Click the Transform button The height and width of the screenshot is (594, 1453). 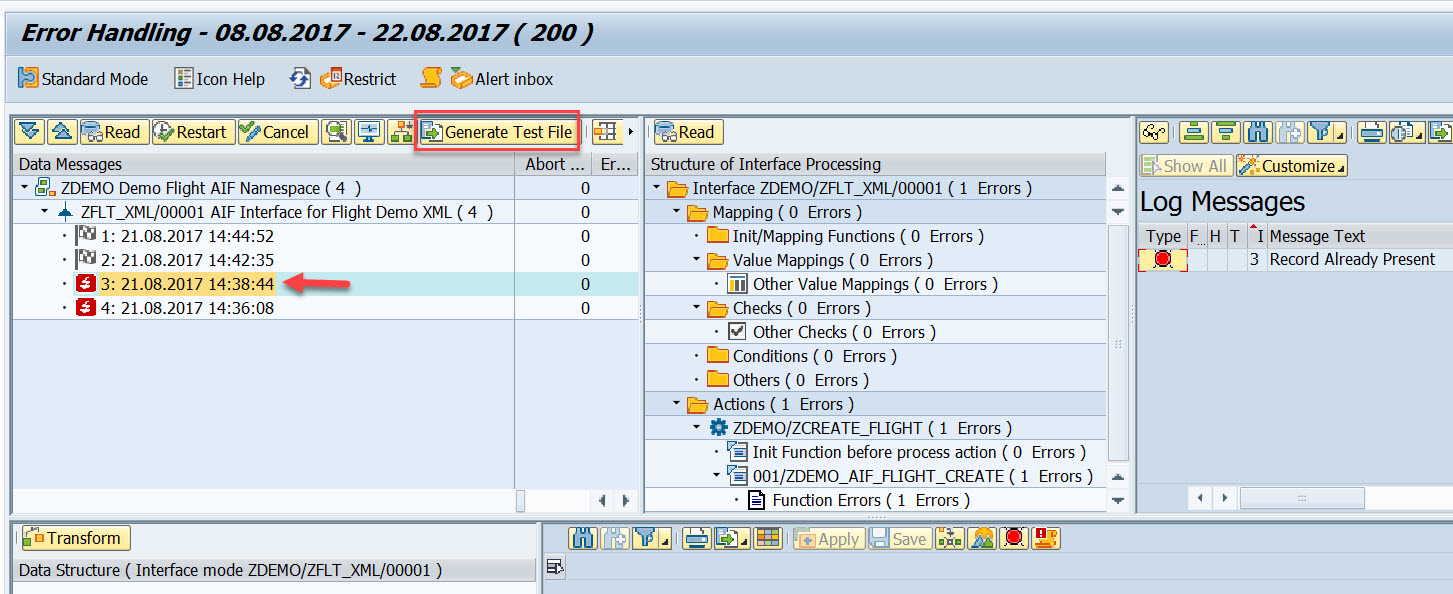click(74, 538)
